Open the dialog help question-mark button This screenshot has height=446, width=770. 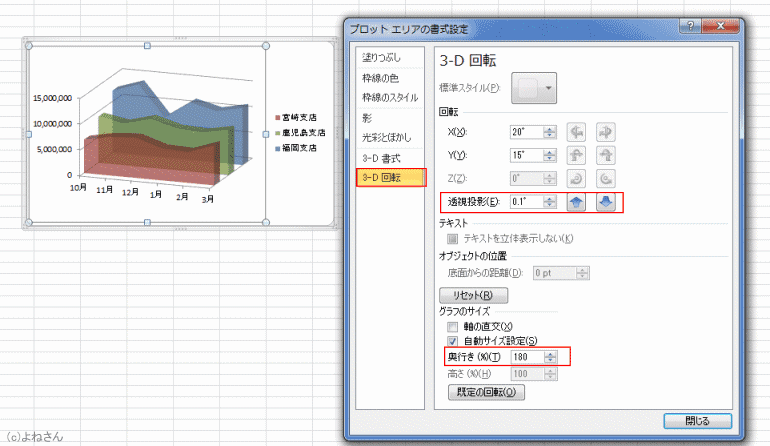[690, 26]
